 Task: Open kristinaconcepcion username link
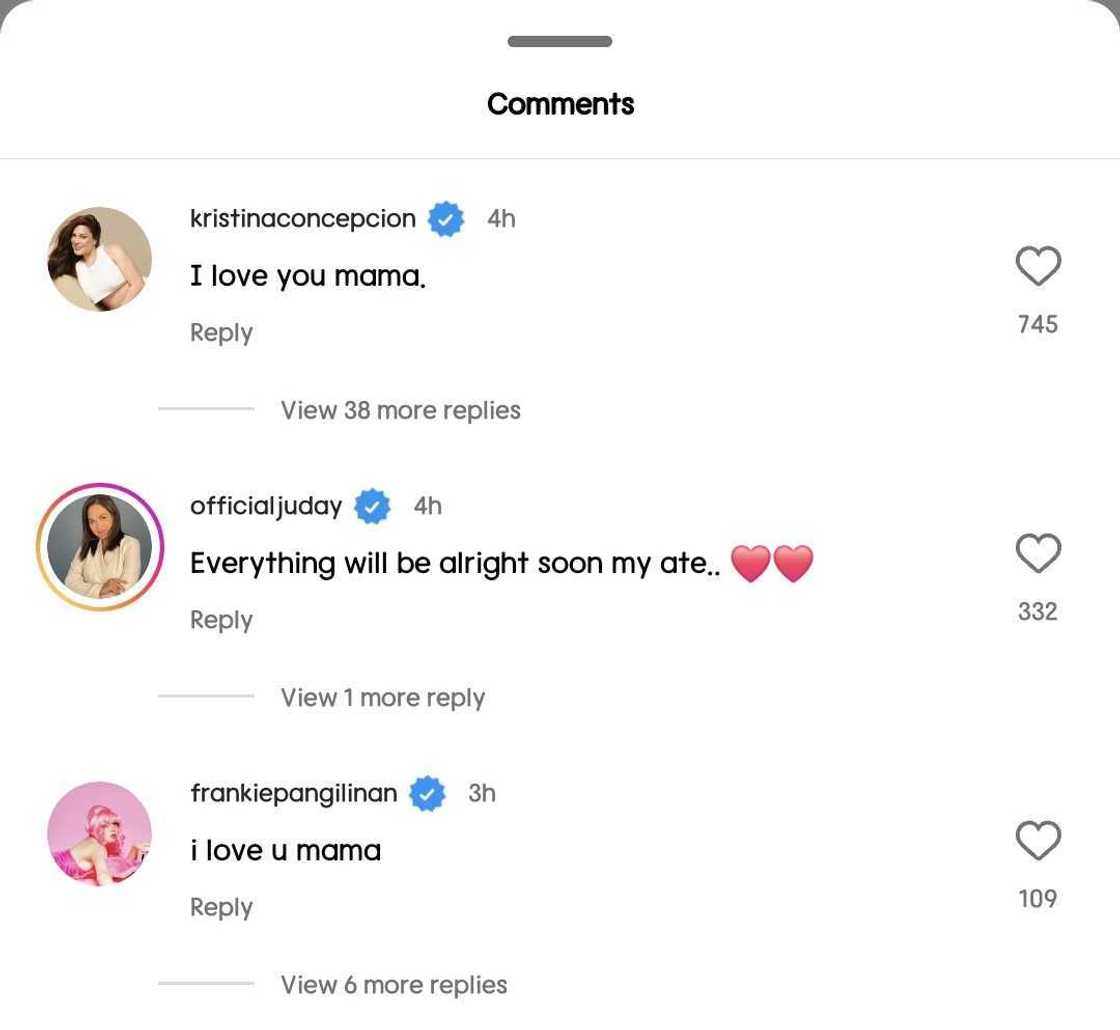pos(302,219)
